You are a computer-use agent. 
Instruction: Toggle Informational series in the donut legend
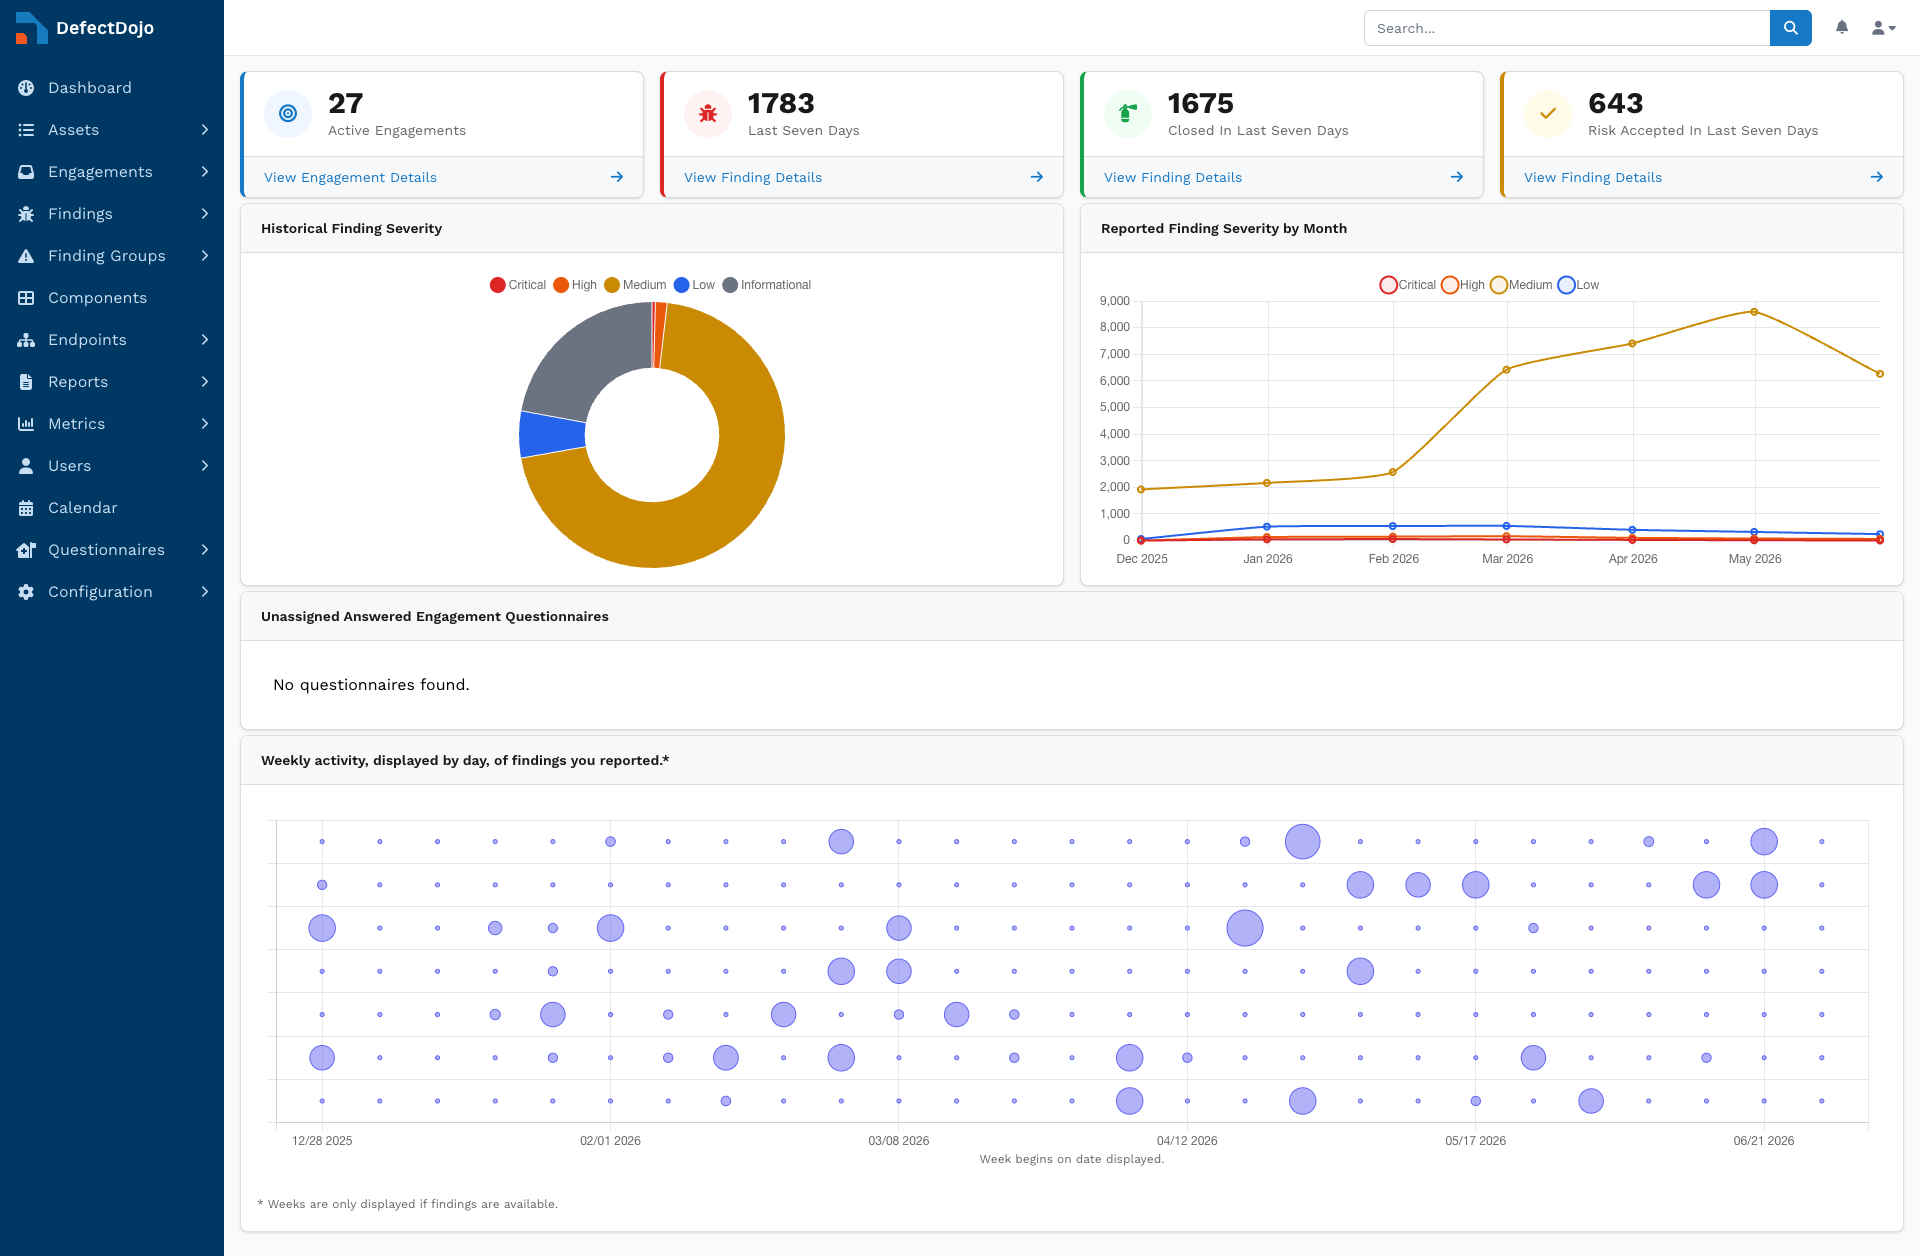tap(766, 285)
